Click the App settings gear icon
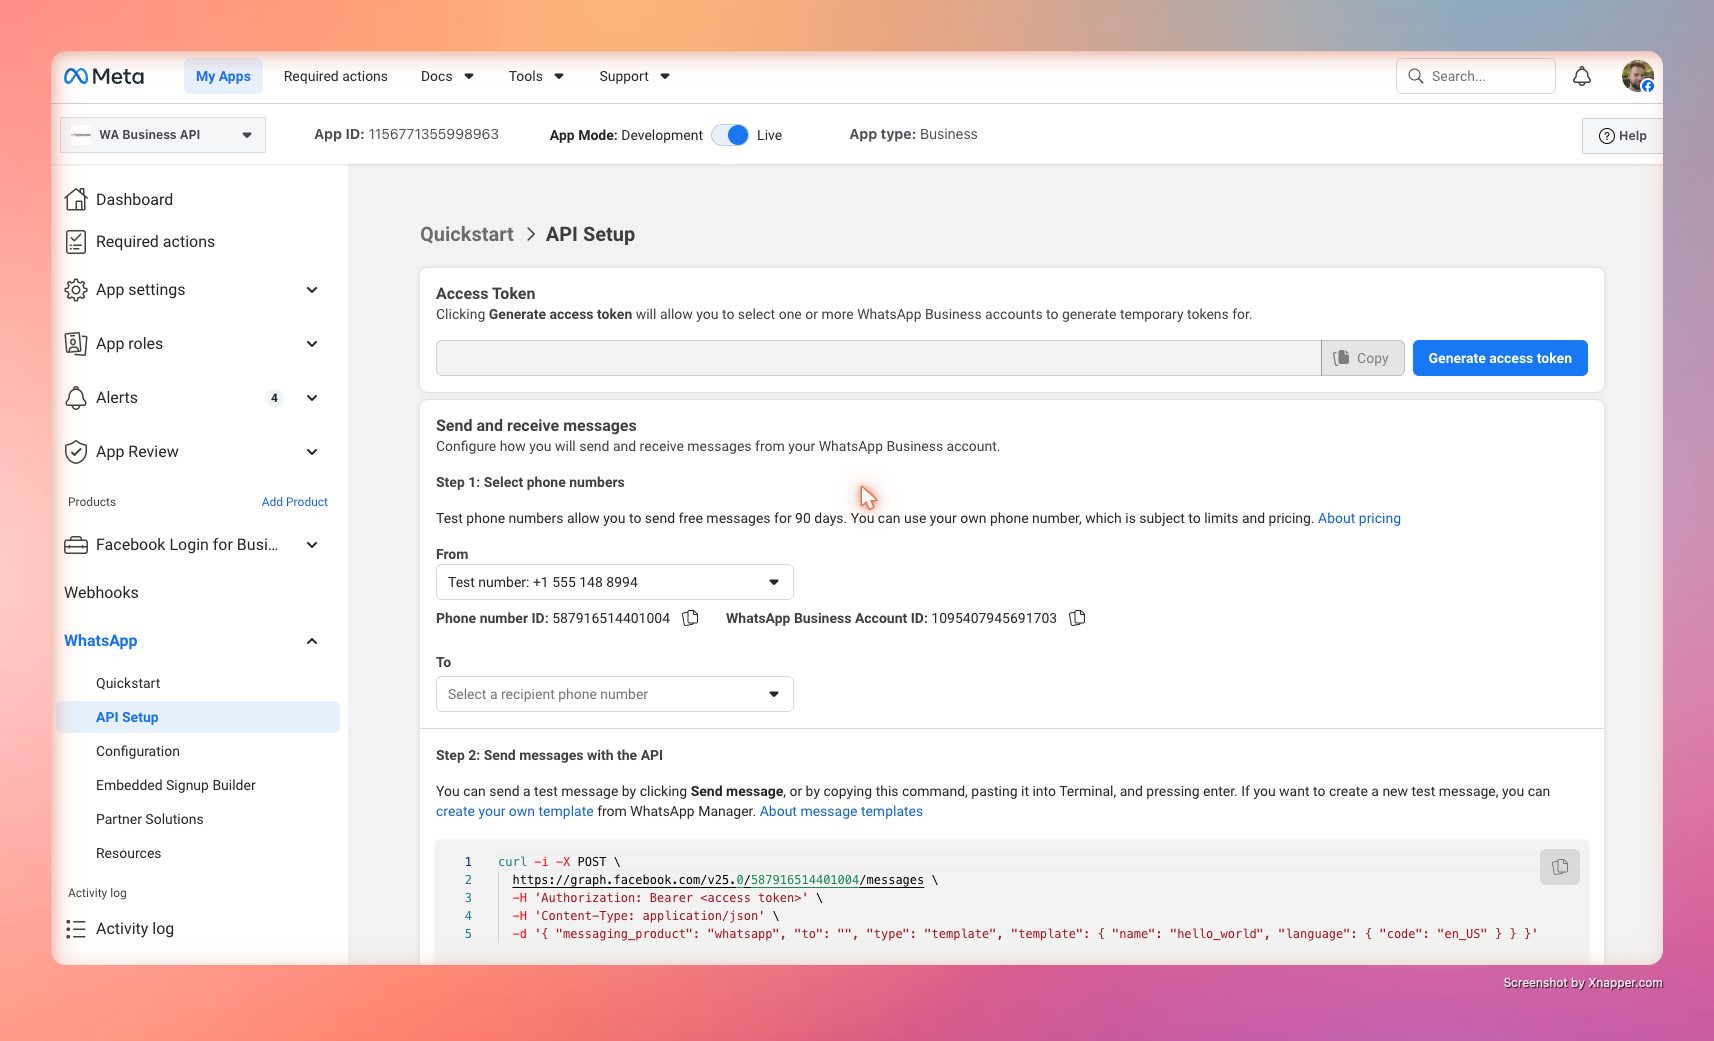Screen dimensions: 1714x1041 pos(76,289)
